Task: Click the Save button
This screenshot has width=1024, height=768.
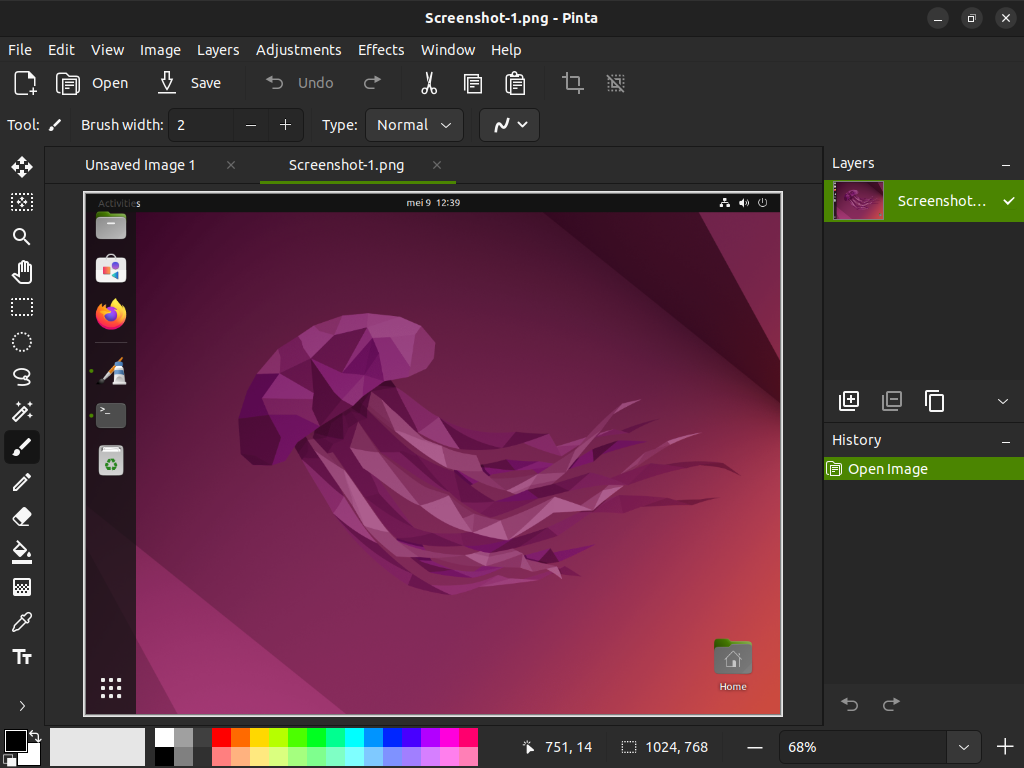Action: [x=189, y=83]
